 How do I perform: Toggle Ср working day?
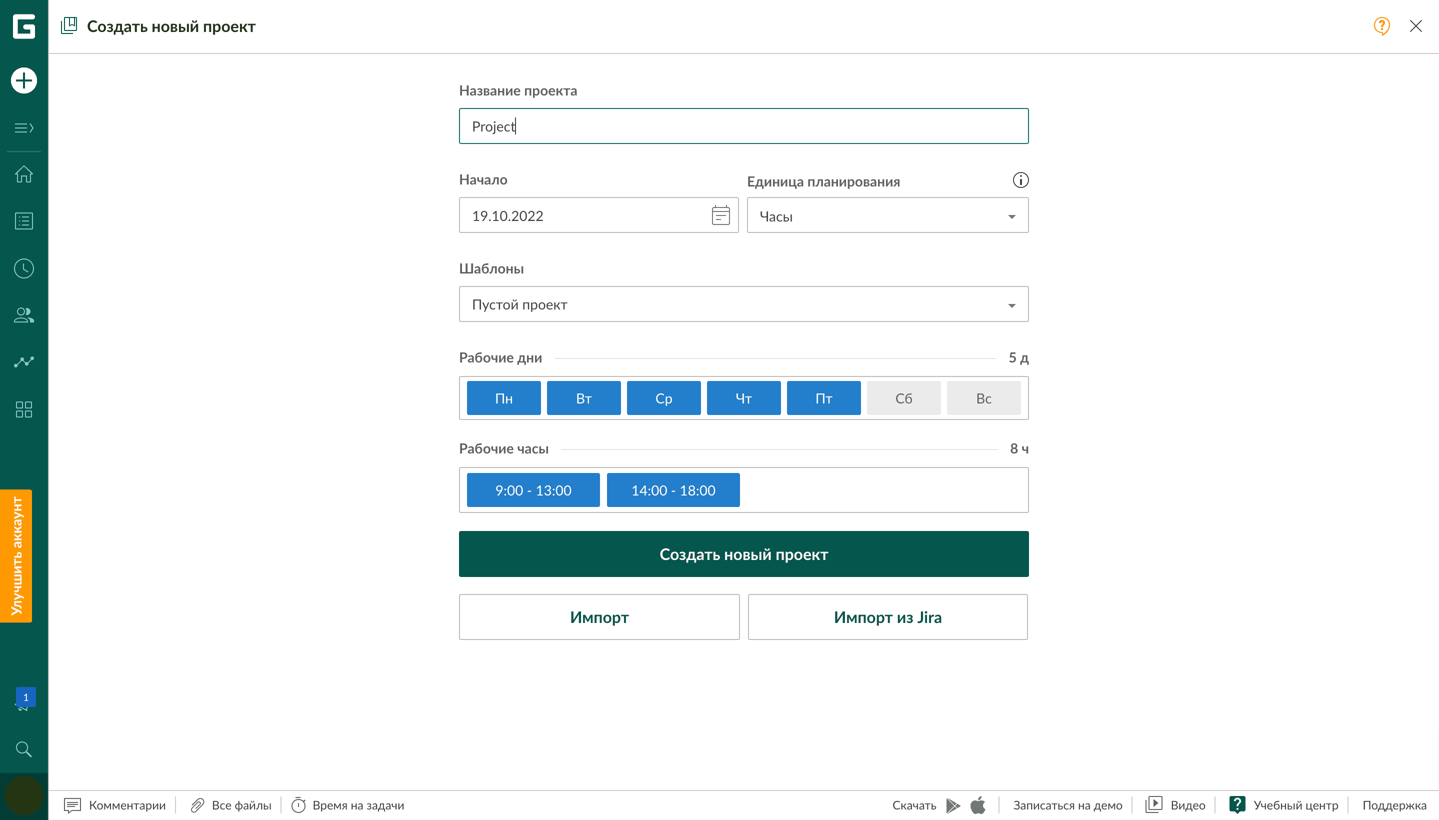664,398
